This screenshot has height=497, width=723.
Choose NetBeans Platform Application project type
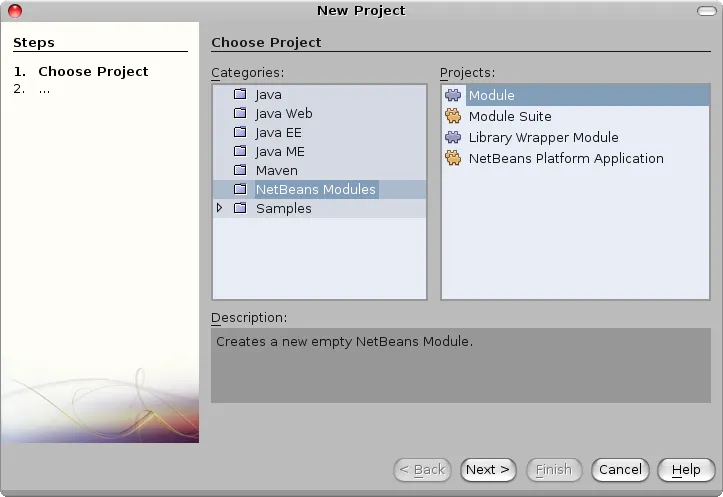coord(566,159)
